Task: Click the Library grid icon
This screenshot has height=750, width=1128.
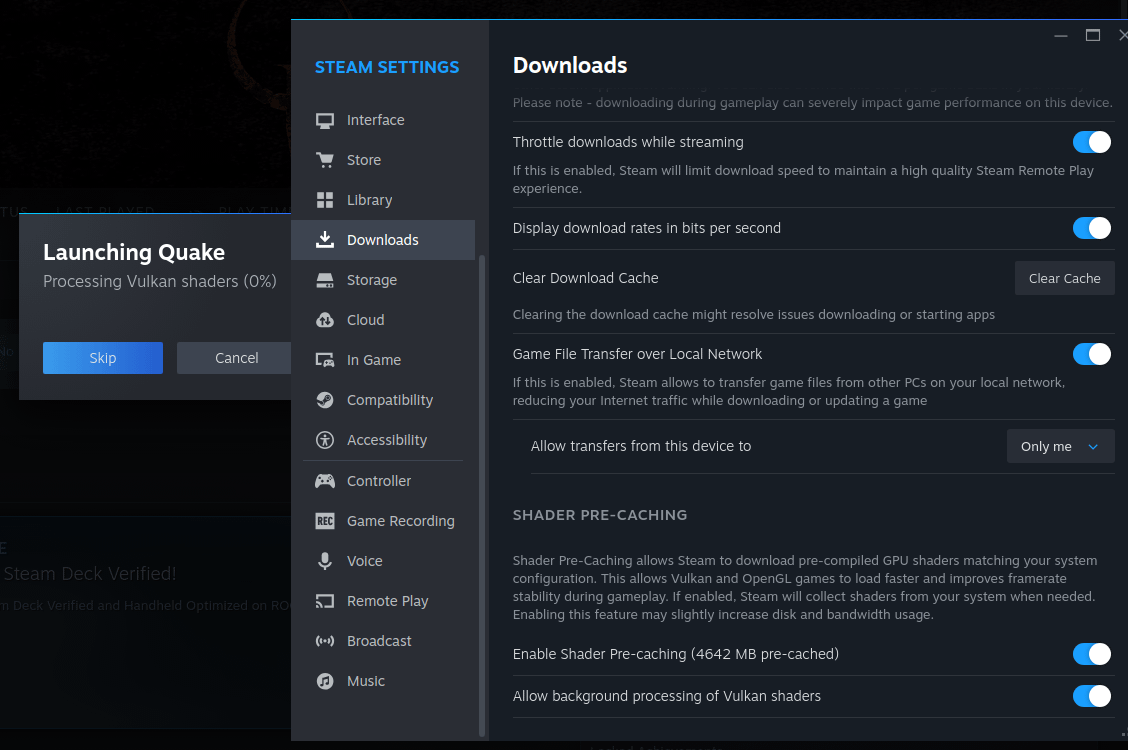Action: pos(325,200)
